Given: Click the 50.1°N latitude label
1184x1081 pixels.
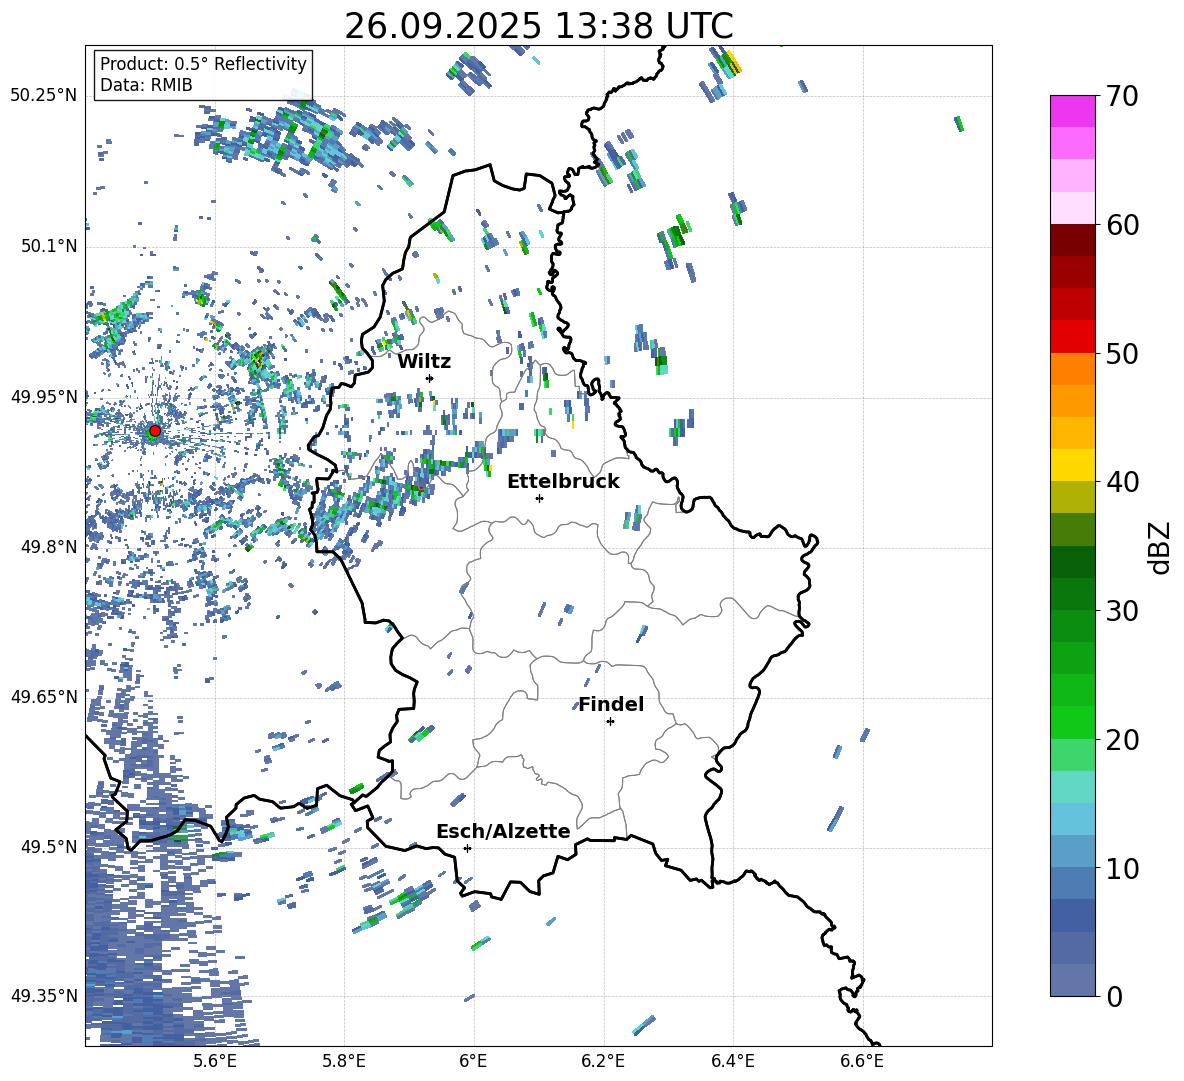Looking at the screenshot, I should [x=49, y=246].
